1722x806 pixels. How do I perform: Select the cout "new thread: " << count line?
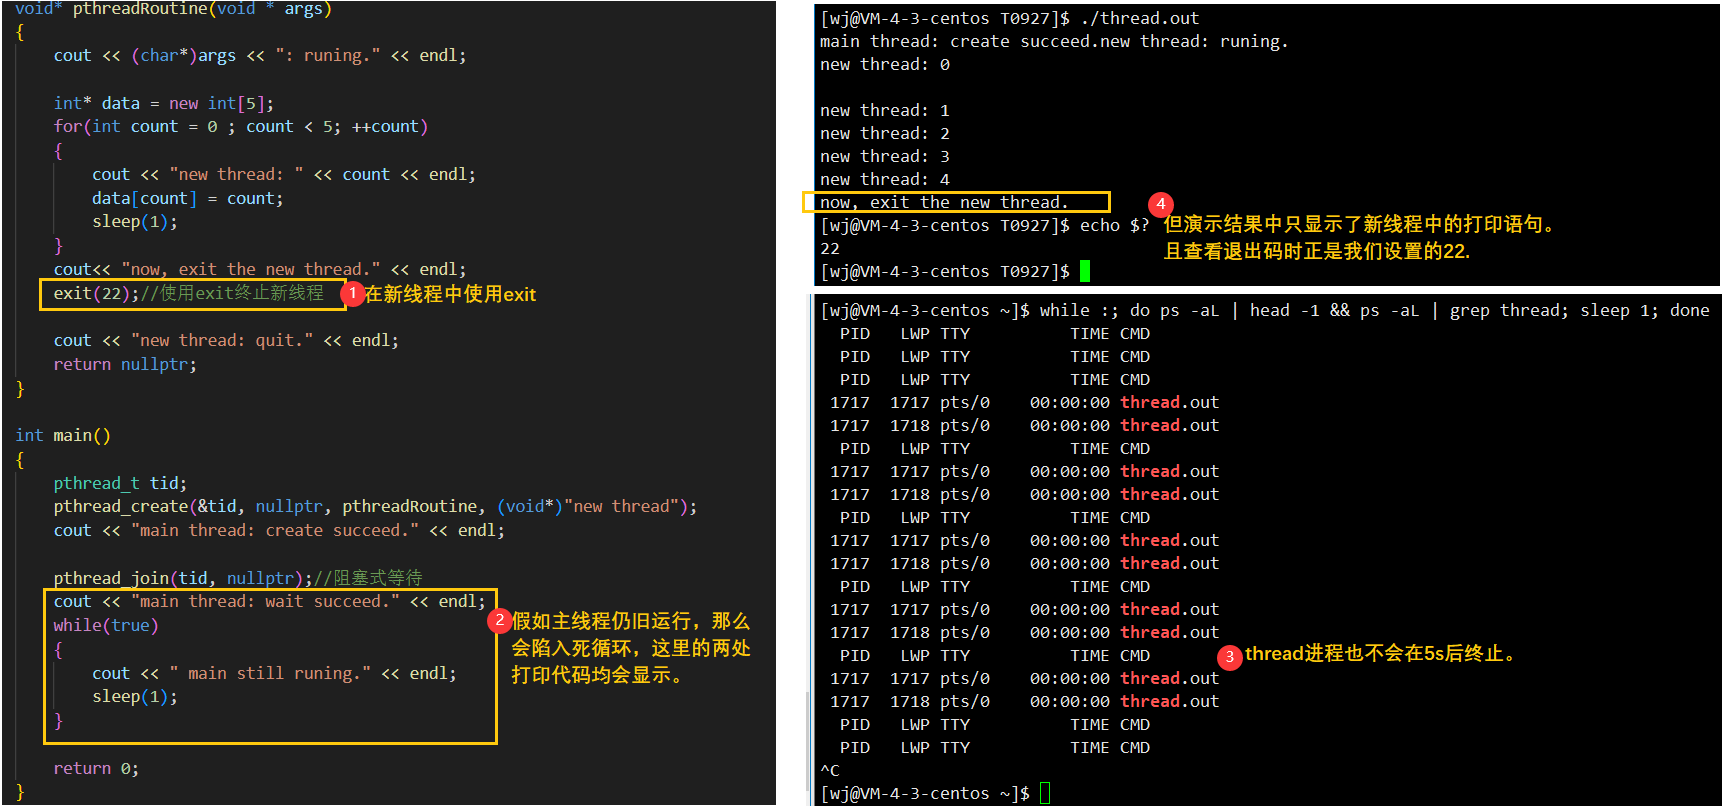pyautogui.click(x=284, y=174)
